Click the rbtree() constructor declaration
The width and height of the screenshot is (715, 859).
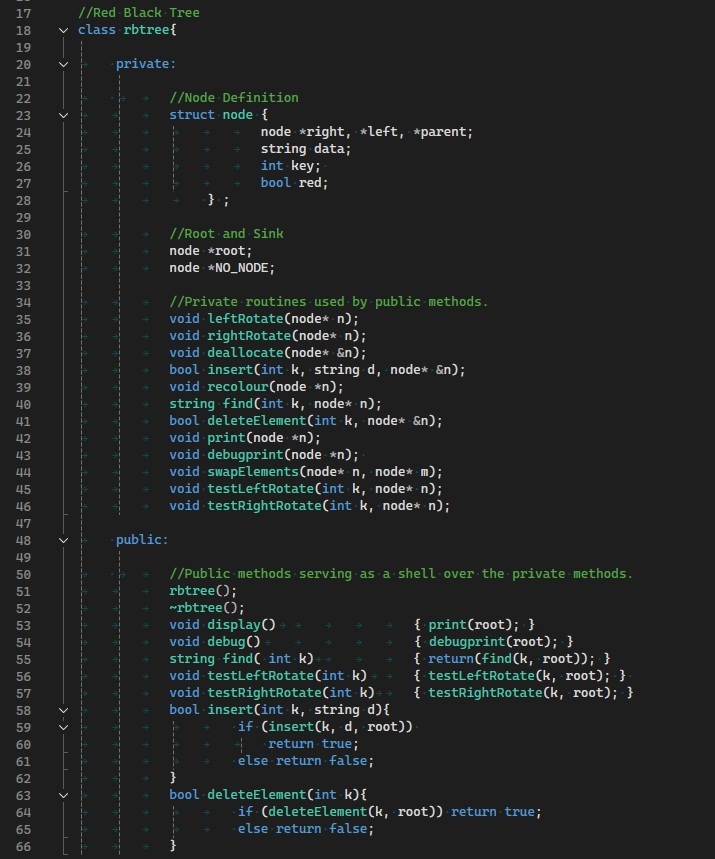(203, 591)
